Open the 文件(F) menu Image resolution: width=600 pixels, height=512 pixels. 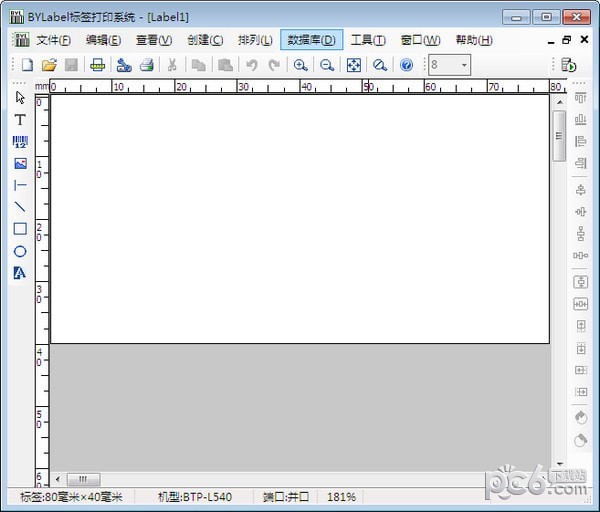tap(54, 40)
